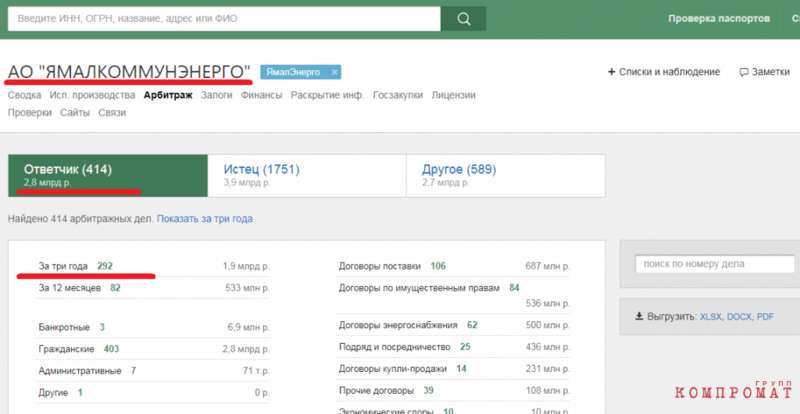Click the plus icon before Списки и наблюдение
The height and width of the screenshot is (414, 800).
611,72
